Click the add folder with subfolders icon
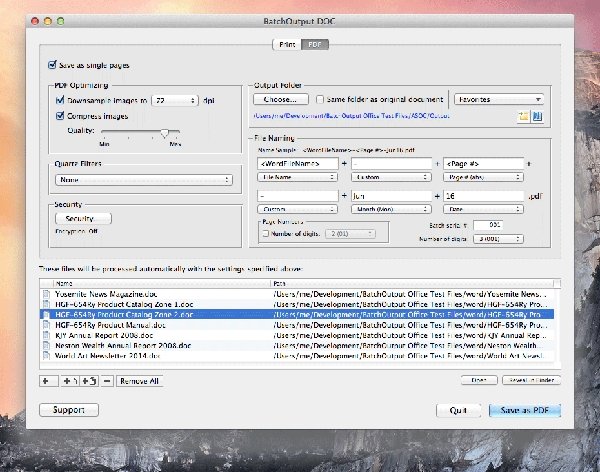 pos(90,381)
